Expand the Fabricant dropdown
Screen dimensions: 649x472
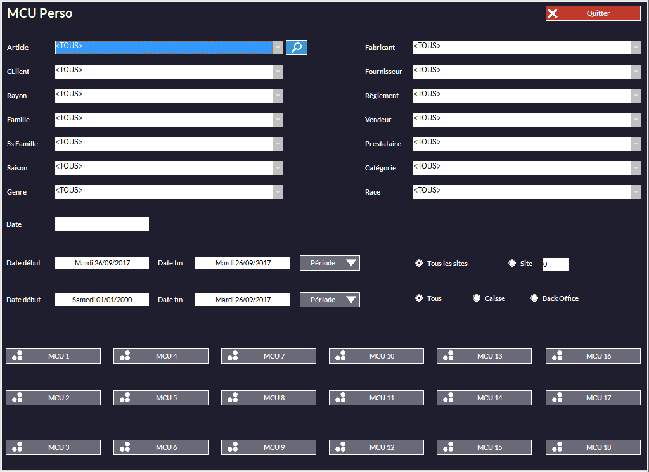coord(635,47)
